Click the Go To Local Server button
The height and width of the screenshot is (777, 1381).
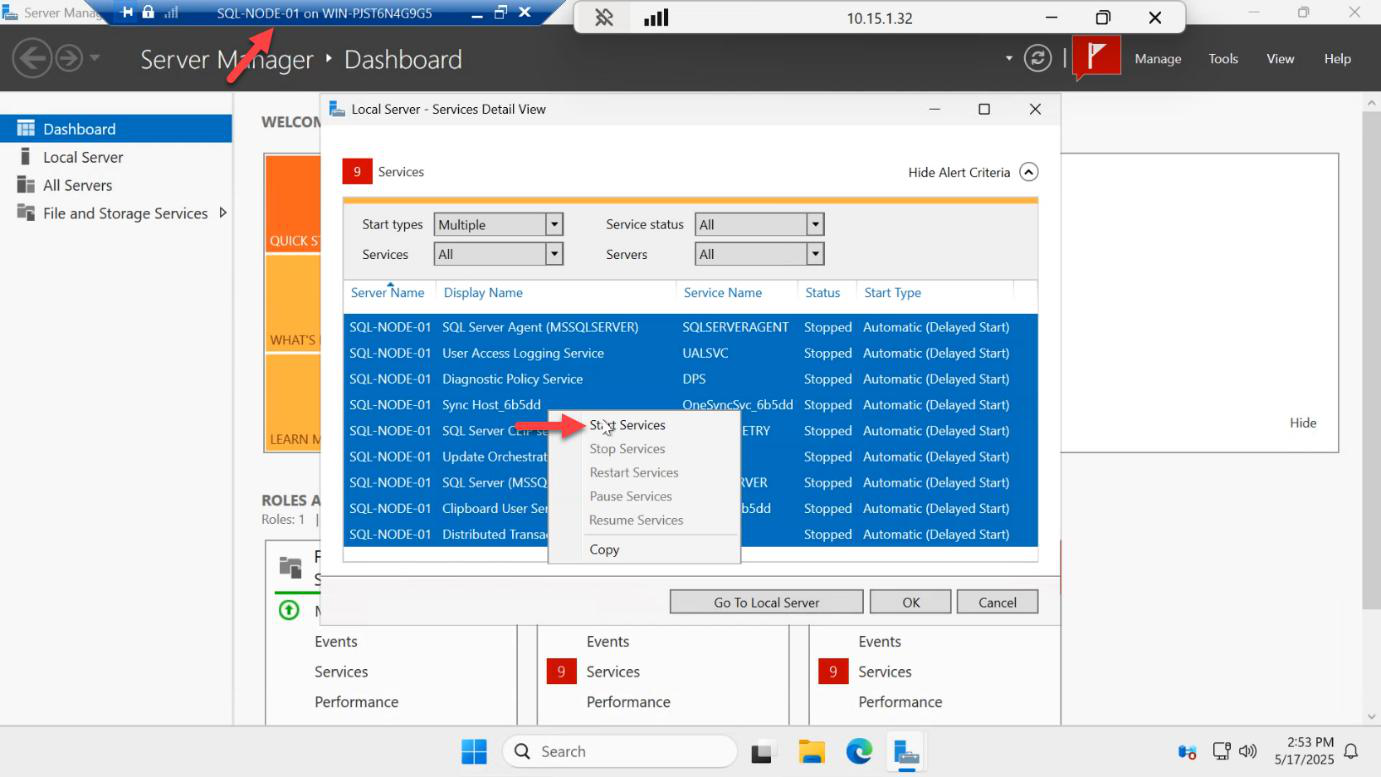[766, 602]
